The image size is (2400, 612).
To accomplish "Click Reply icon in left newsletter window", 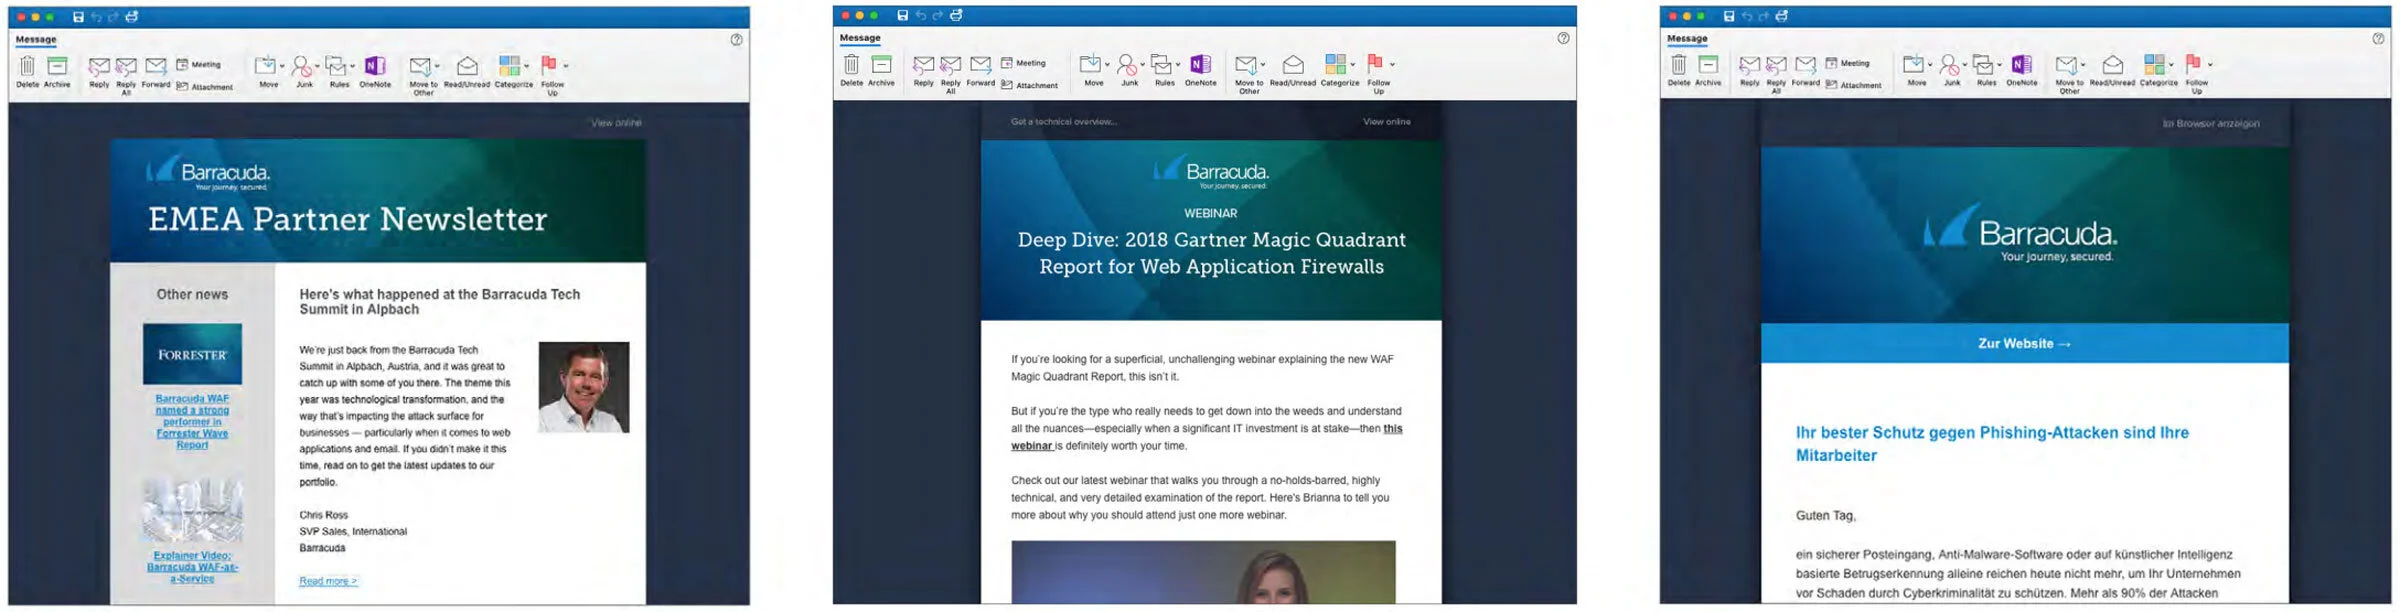I will (x=99, y=66).
